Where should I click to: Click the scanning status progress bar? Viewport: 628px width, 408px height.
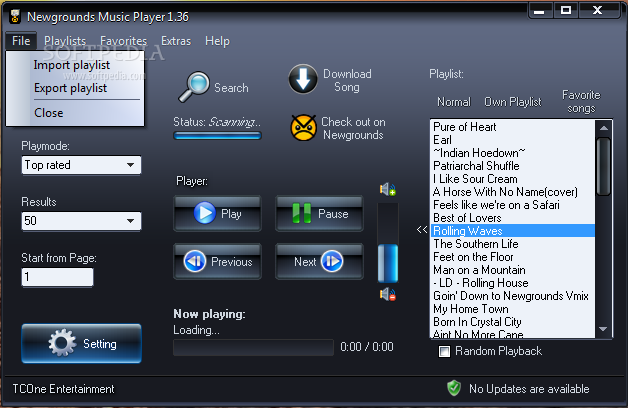click(217, 136)
